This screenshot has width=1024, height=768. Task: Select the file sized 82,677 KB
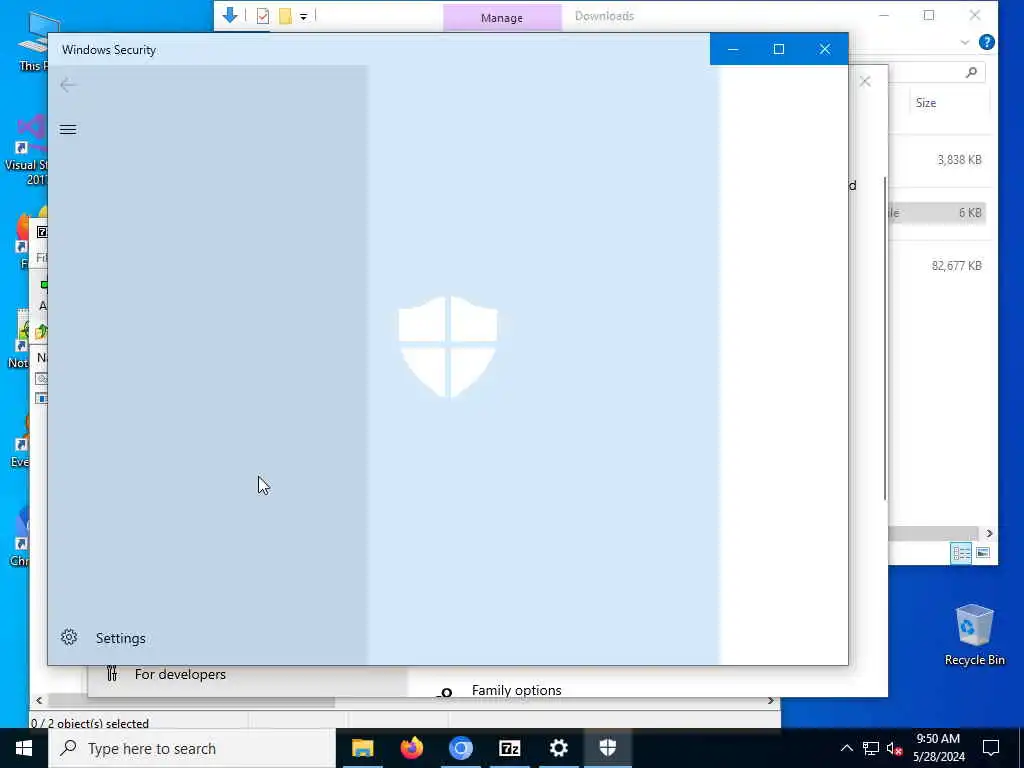(x=957, y=266)
